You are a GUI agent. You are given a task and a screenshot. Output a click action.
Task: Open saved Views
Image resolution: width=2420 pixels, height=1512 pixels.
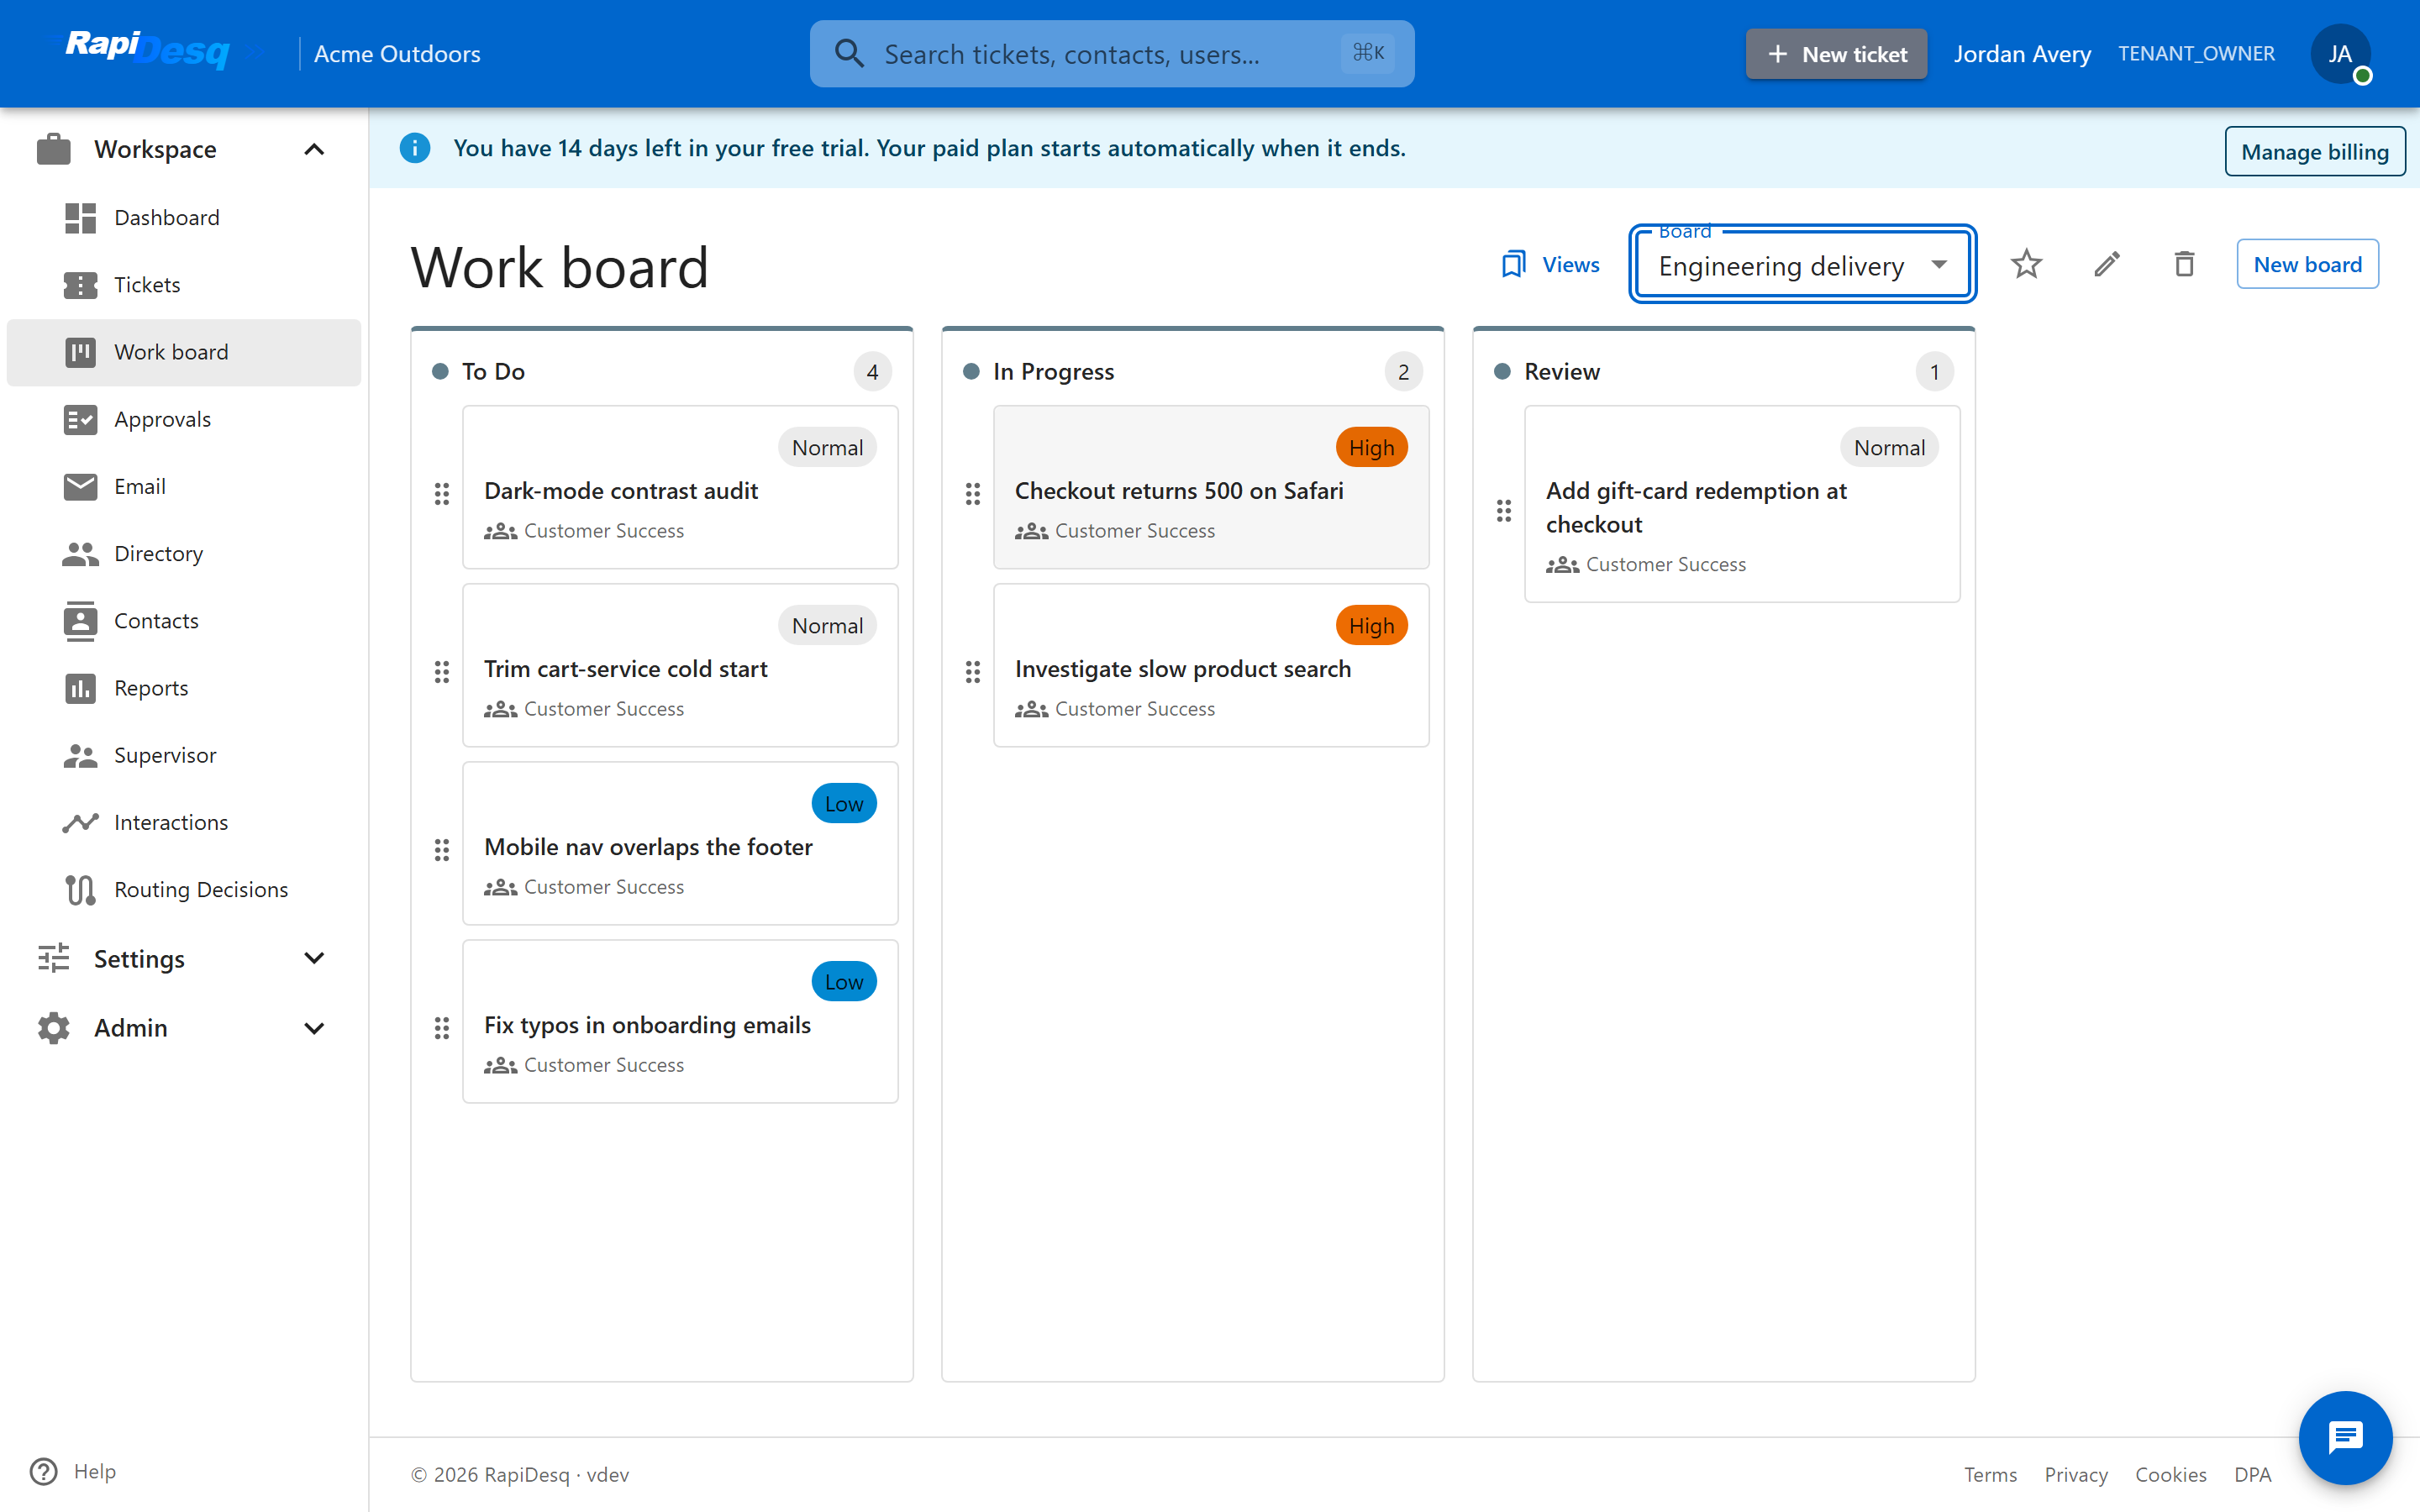(x=1550, y=264)
